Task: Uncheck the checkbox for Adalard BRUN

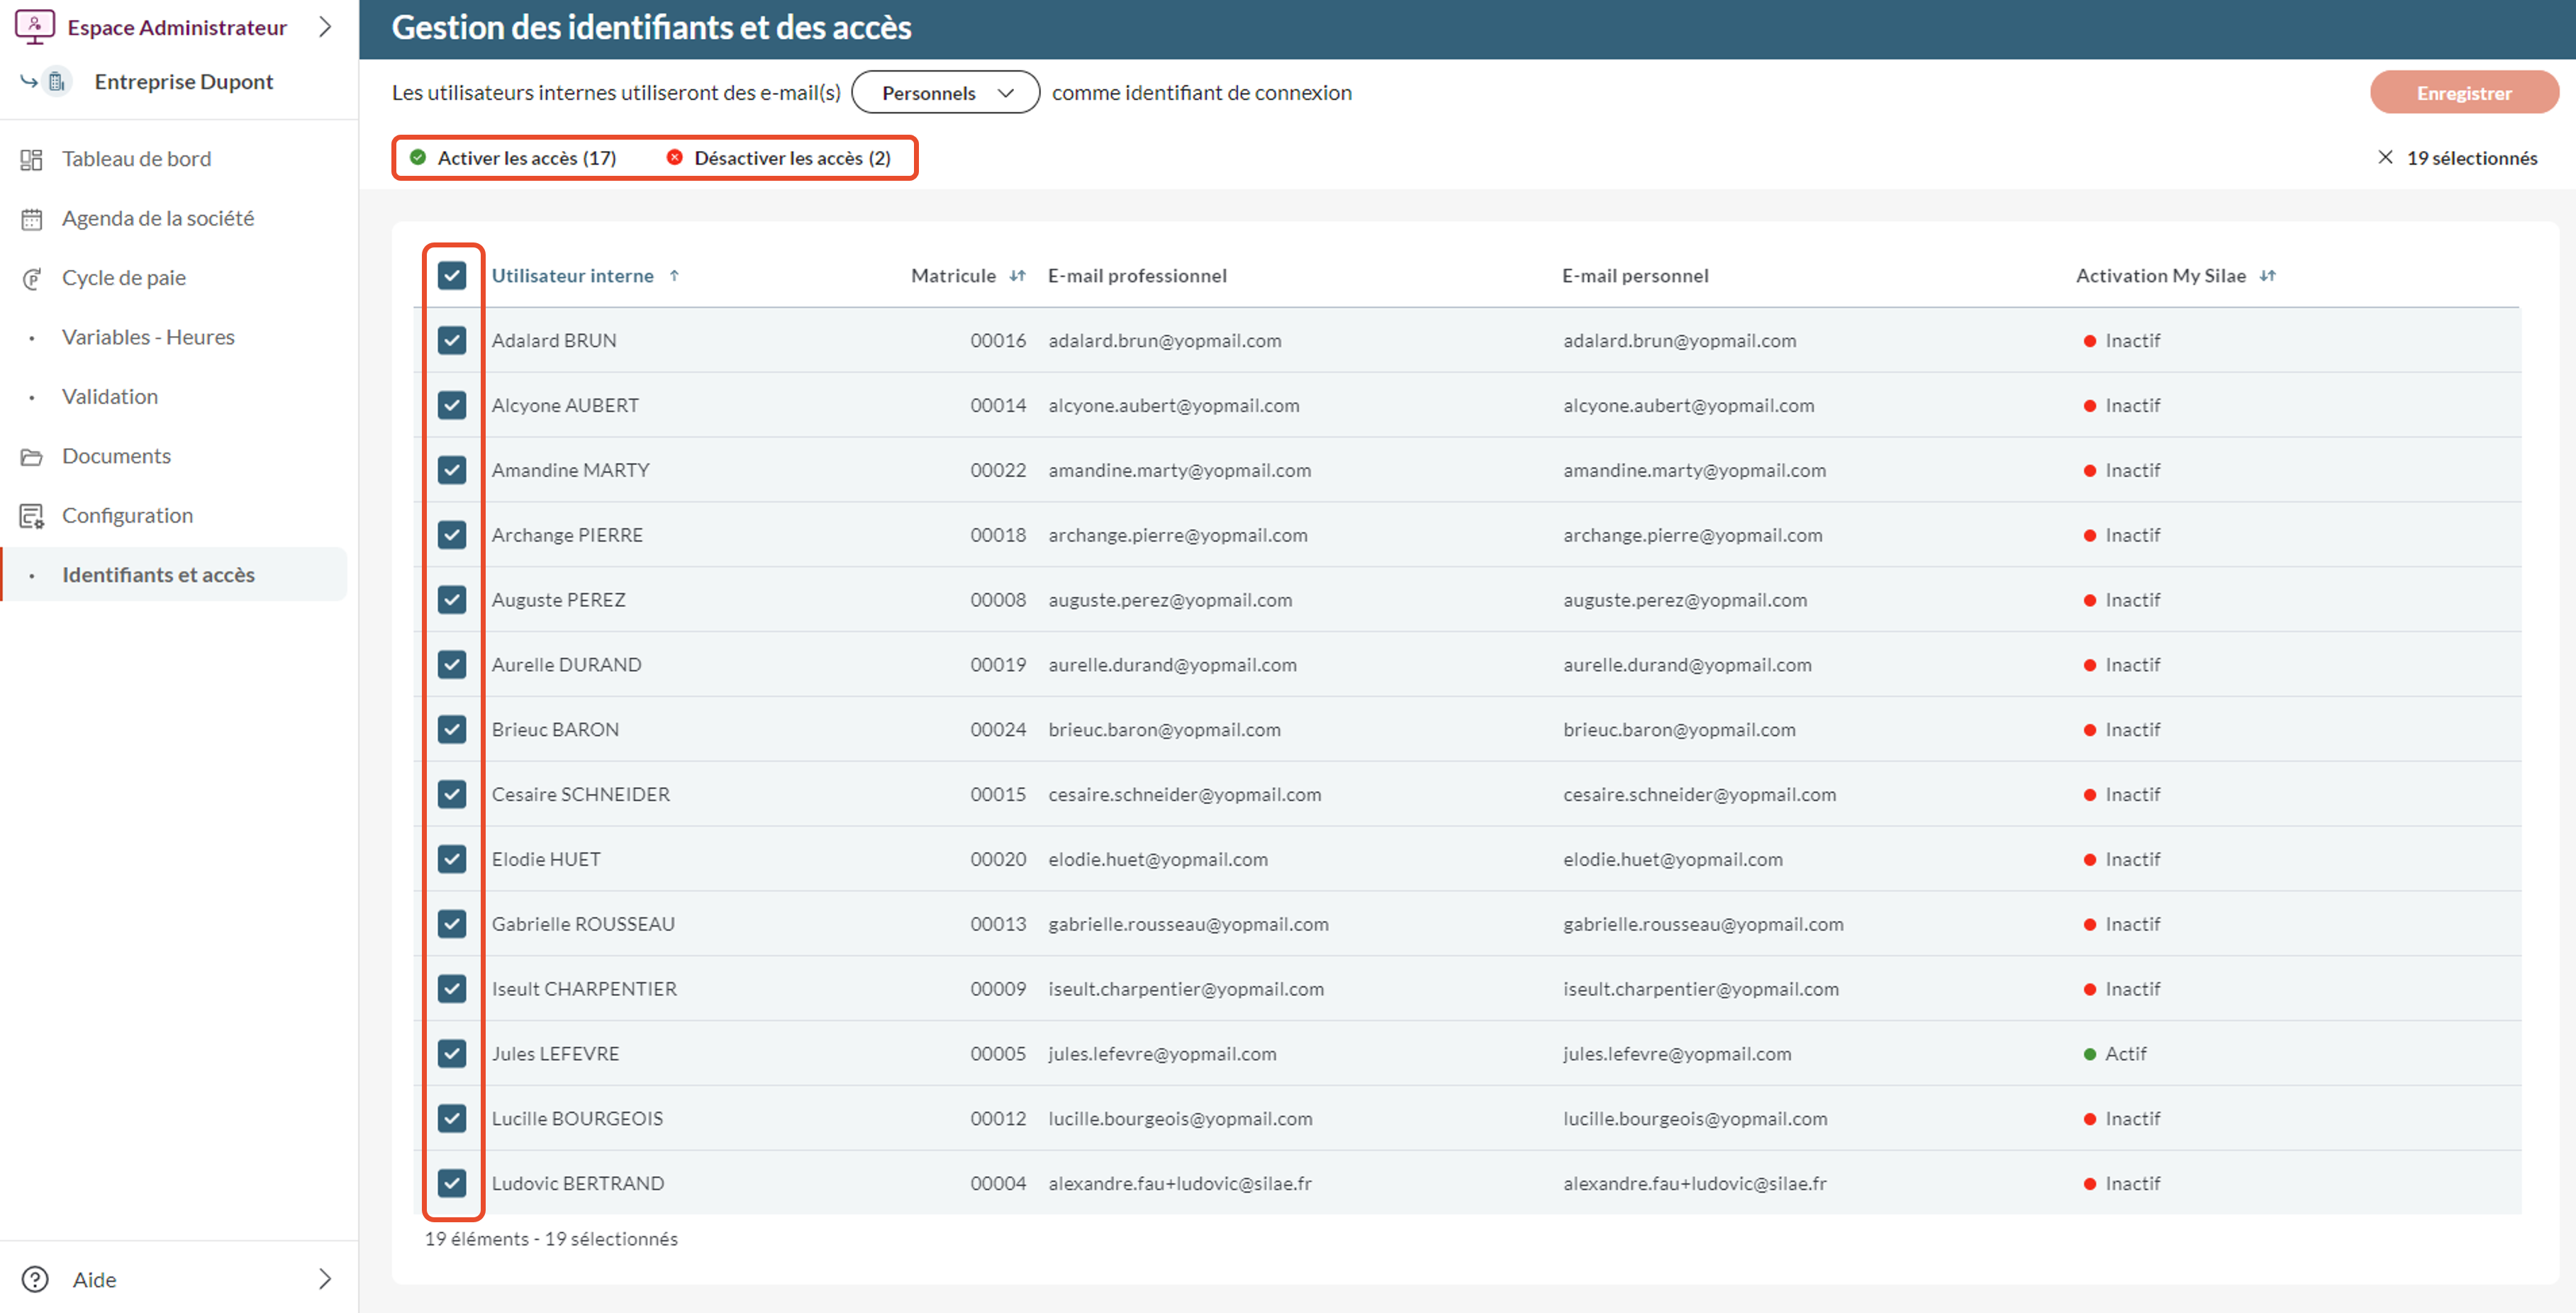Action: pyautogui.click(x=452, y=341)
